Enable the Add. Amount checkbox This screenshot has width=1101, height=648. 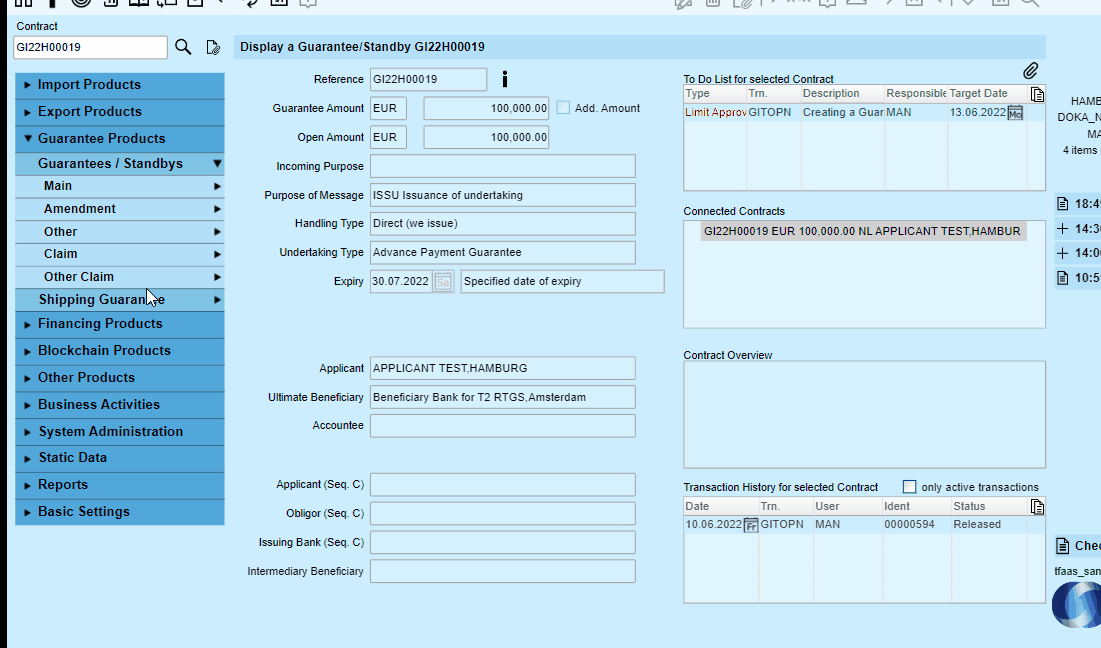pos(563,107)
